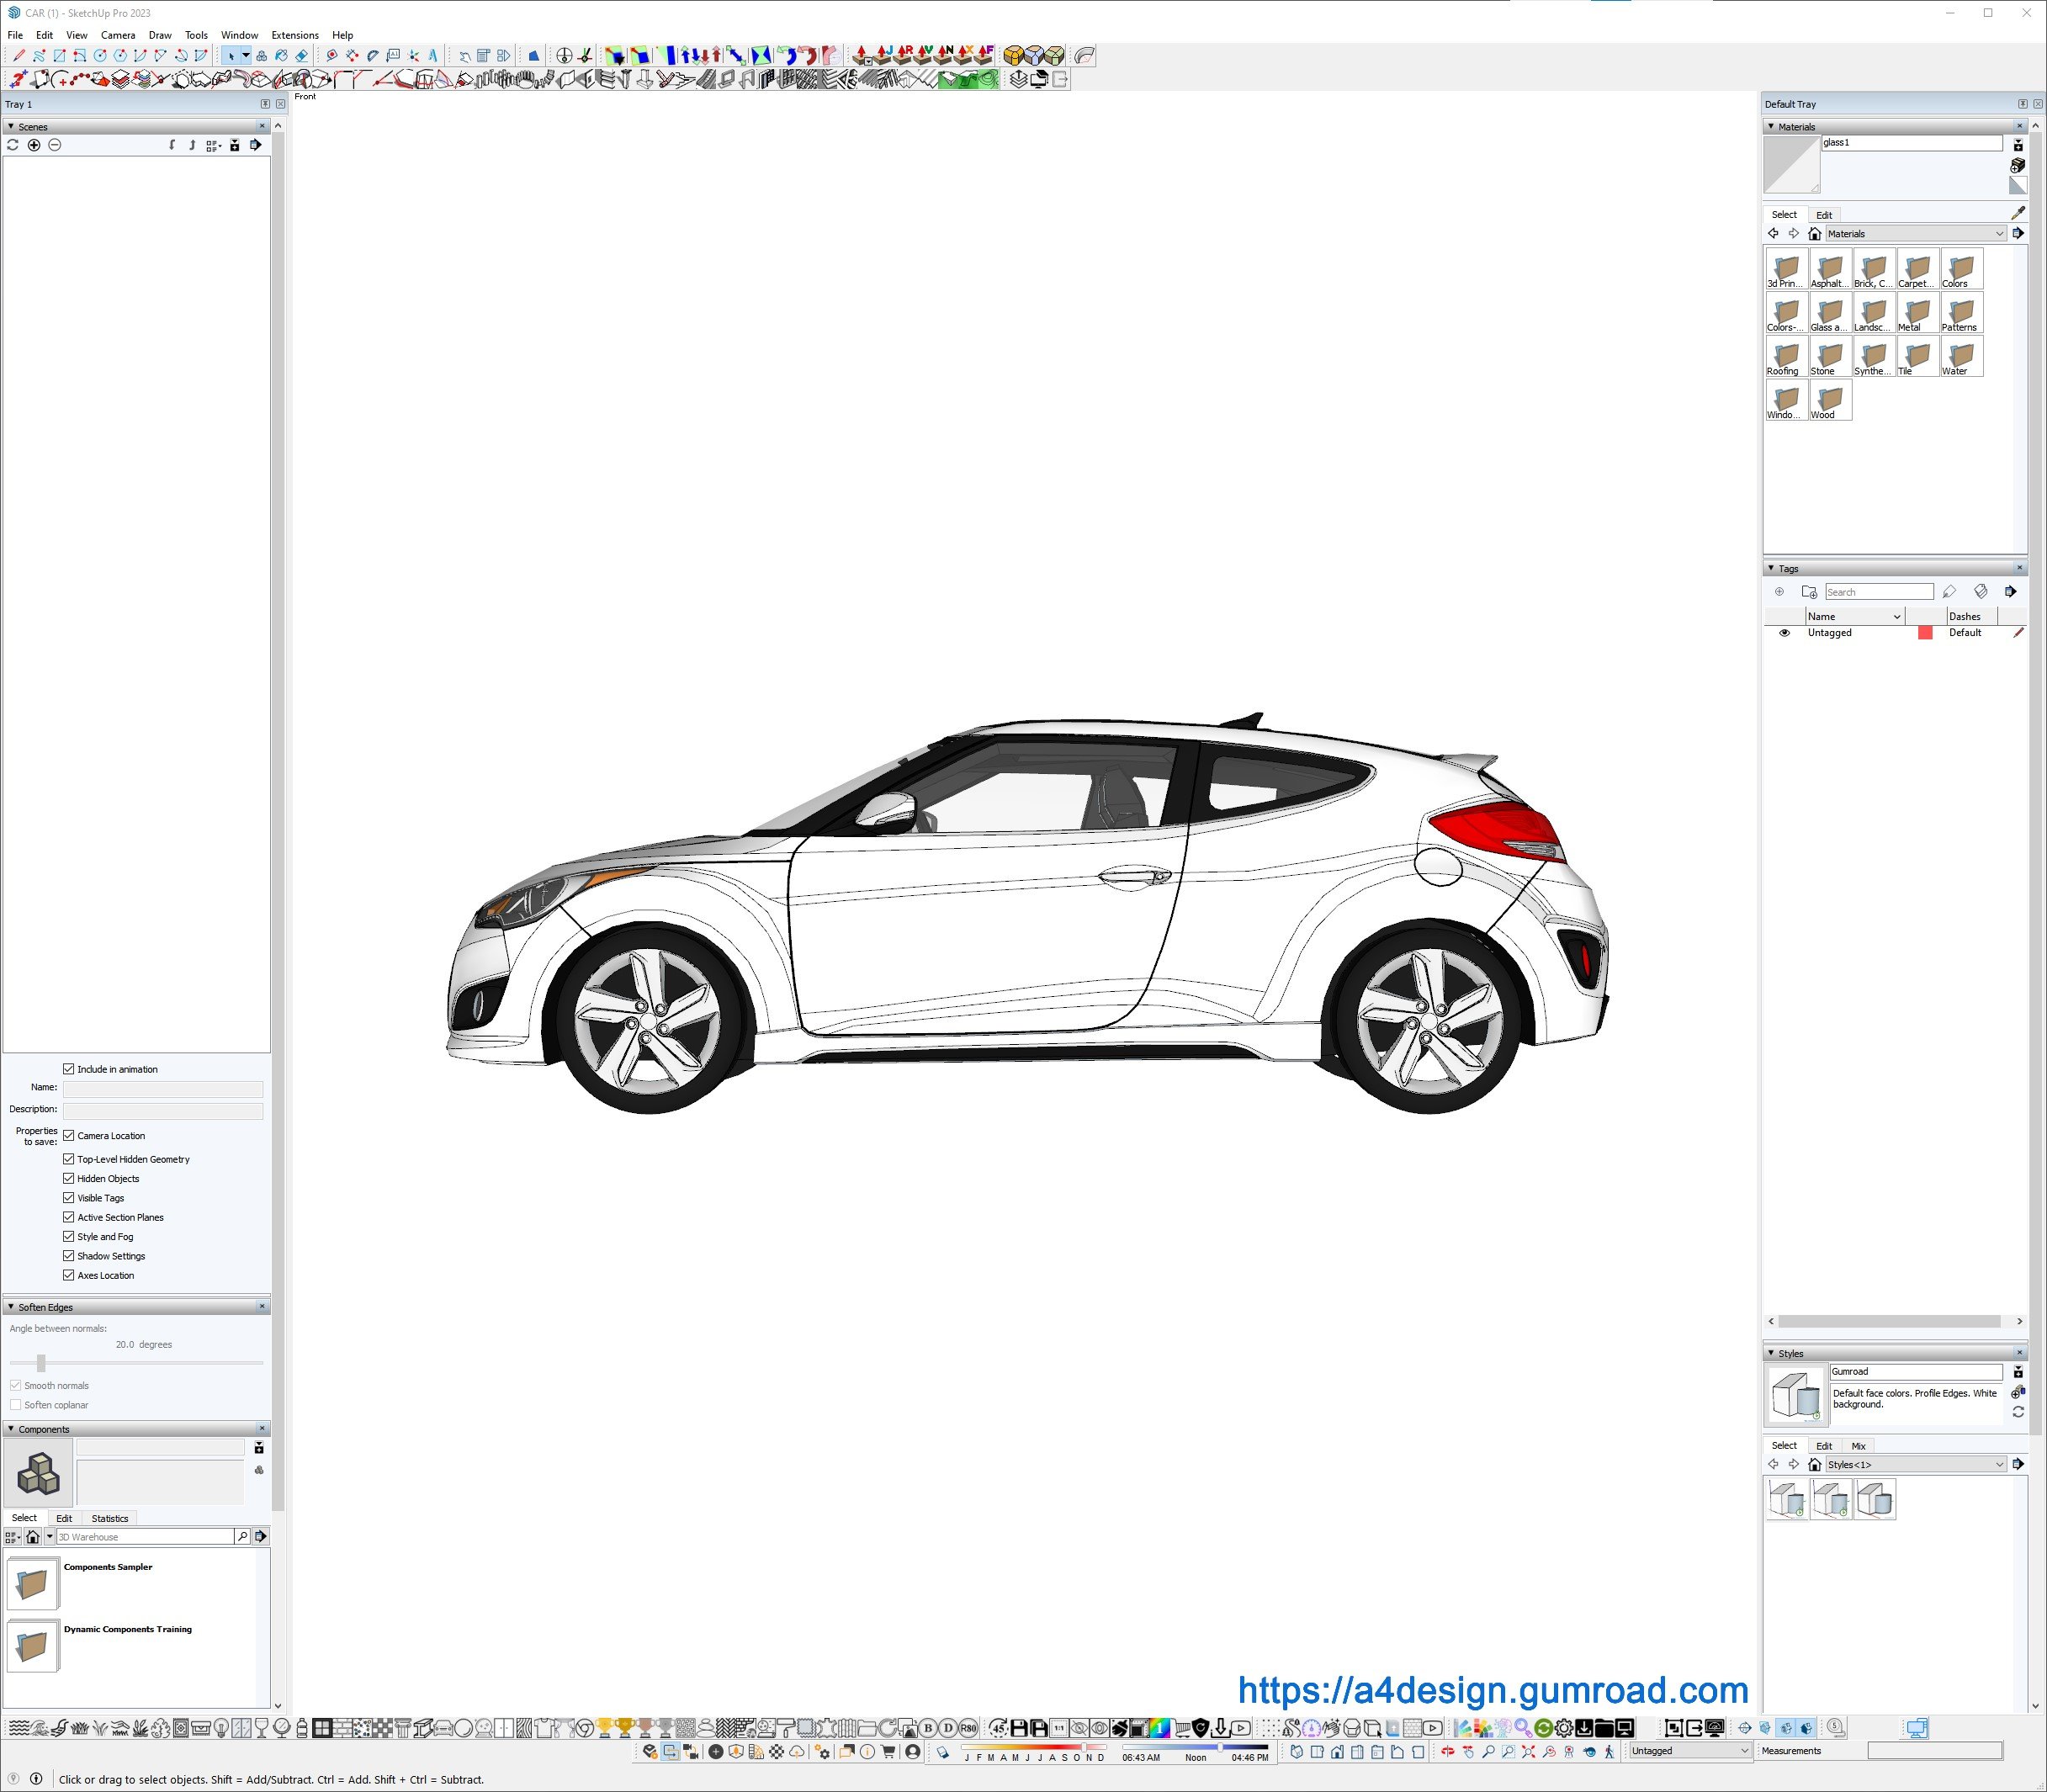Click the Add Tag icon in Tags panel
The image size is (2047, 1792).
(x=1779, y=592)
